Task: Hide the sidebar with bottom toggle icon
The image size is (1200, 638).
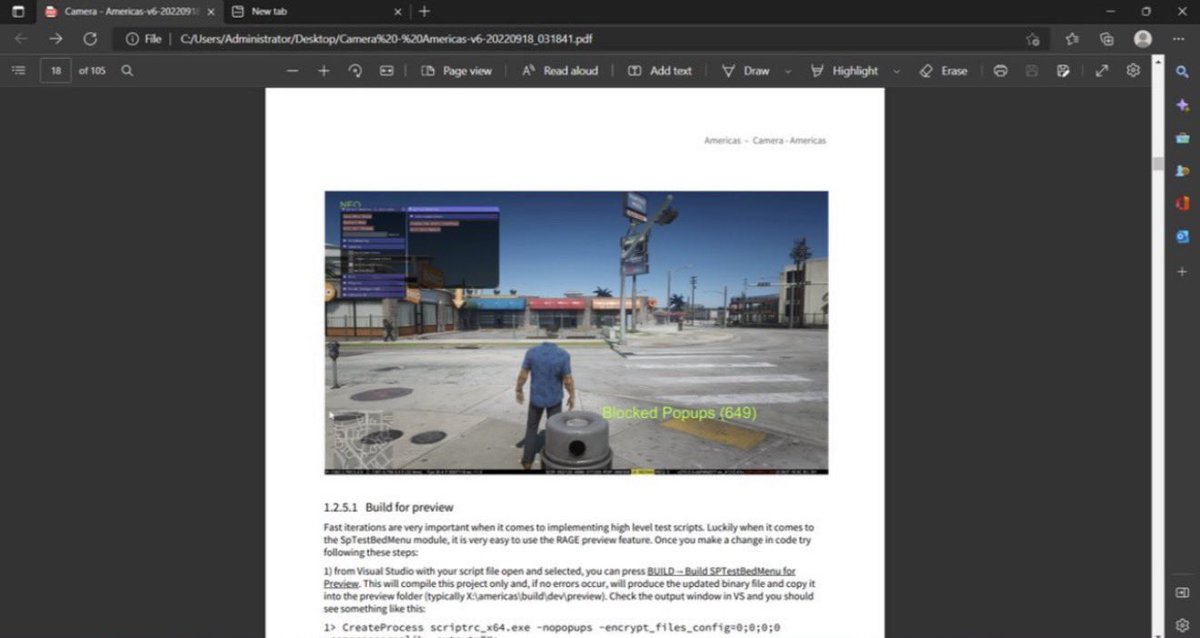Action: pos(1182,594)
